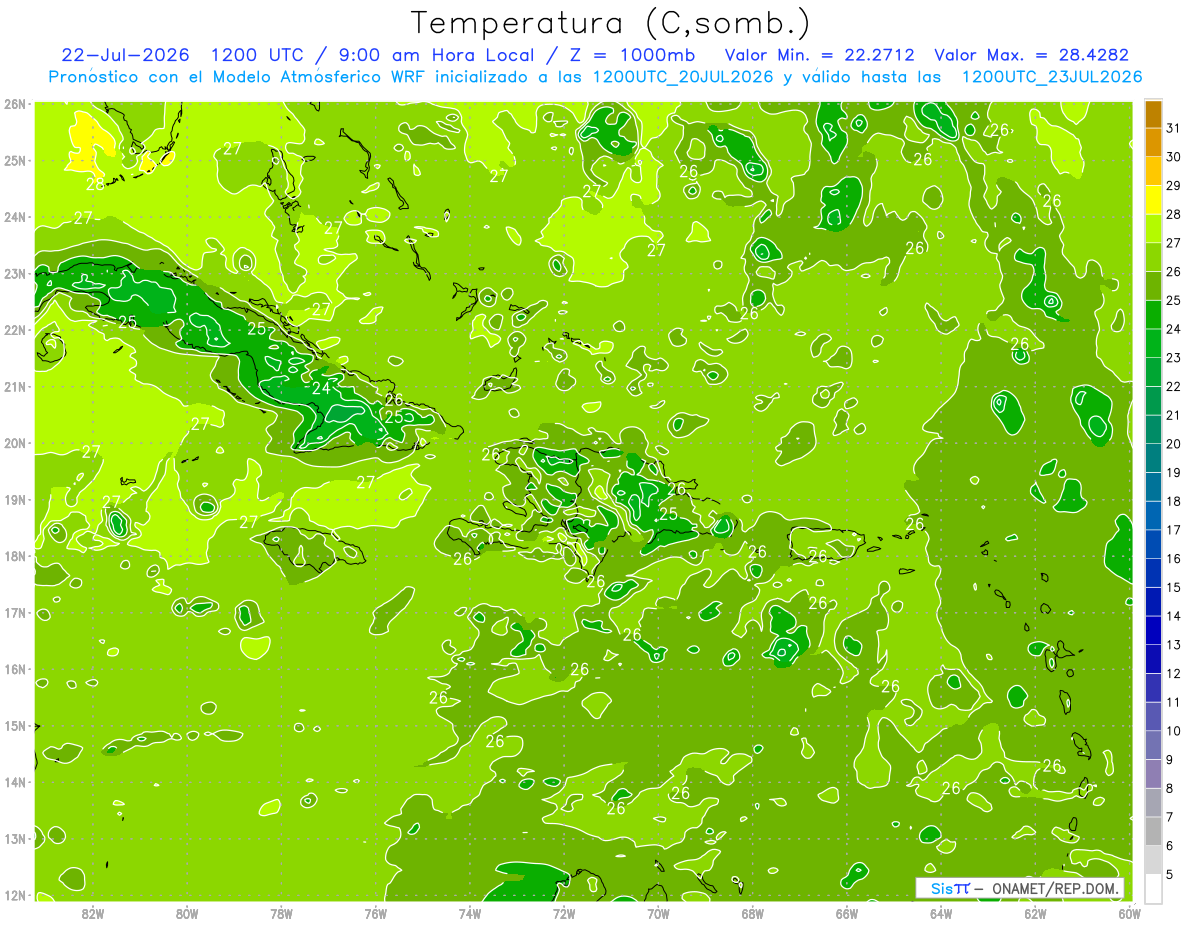The height and width of the screenshot is (927, 1200).
Task: Click the '28' contour label near the yellow area
Action: click(x=95, y=183)
